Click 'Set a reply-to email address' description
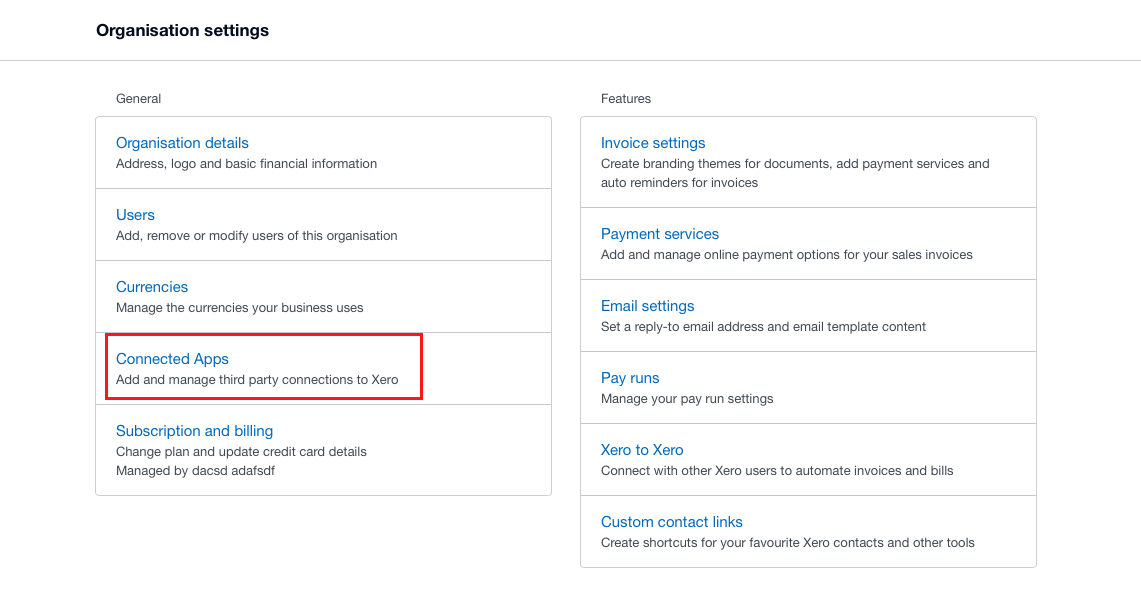This screenshot has height=594, width=1141. [x=763, y=327]
